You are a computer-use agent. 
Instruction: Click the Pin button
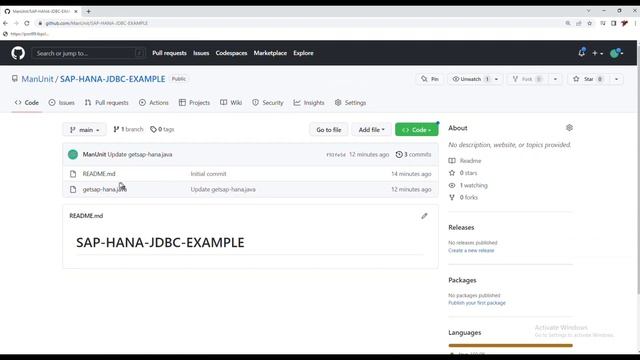pos(430,79)
